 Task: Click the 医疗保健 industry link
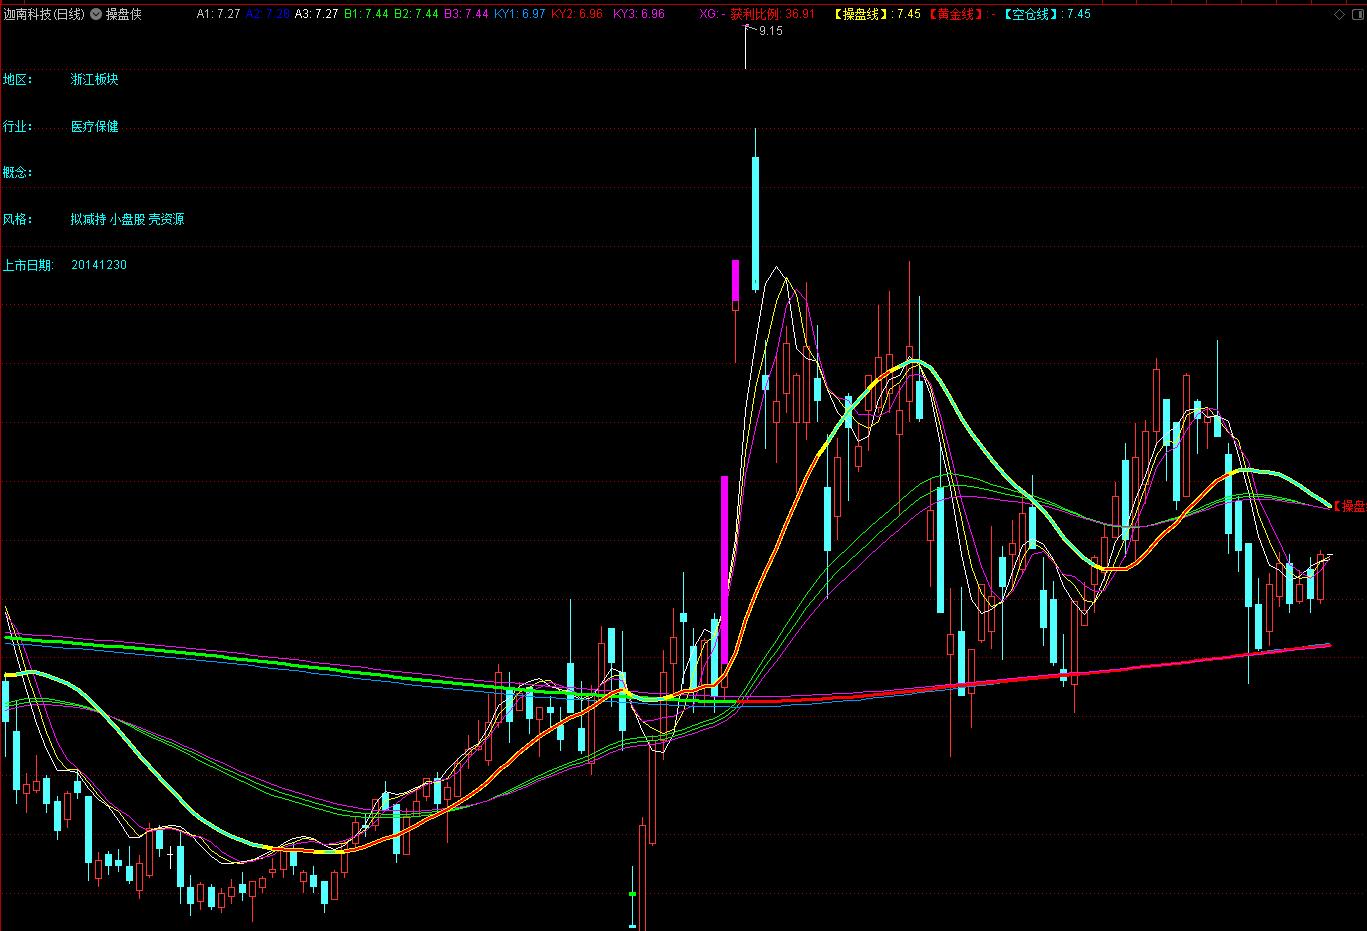pyautogui.click(x=94, y=126)
